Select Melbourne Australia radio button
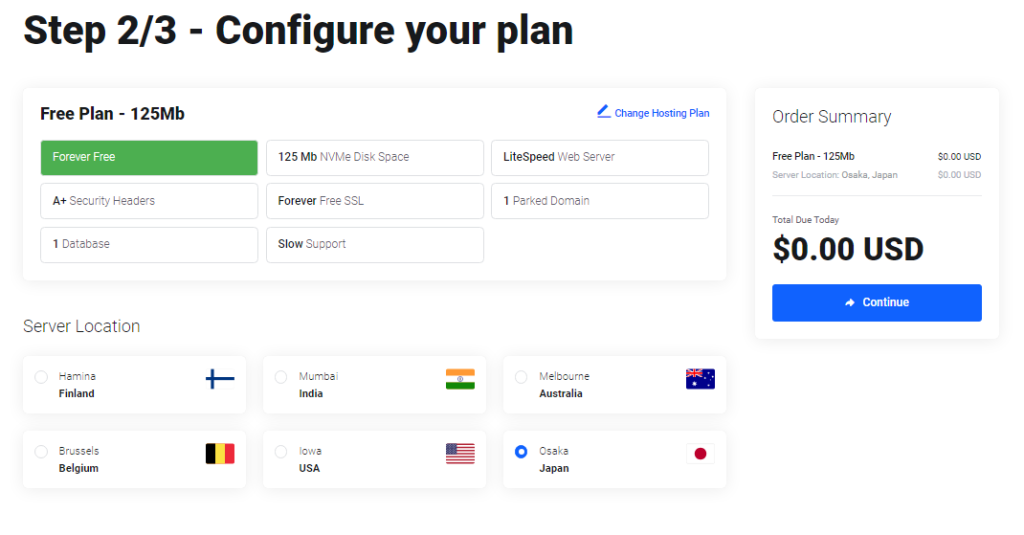This screenshot has height=535, width=1024. 521,377
